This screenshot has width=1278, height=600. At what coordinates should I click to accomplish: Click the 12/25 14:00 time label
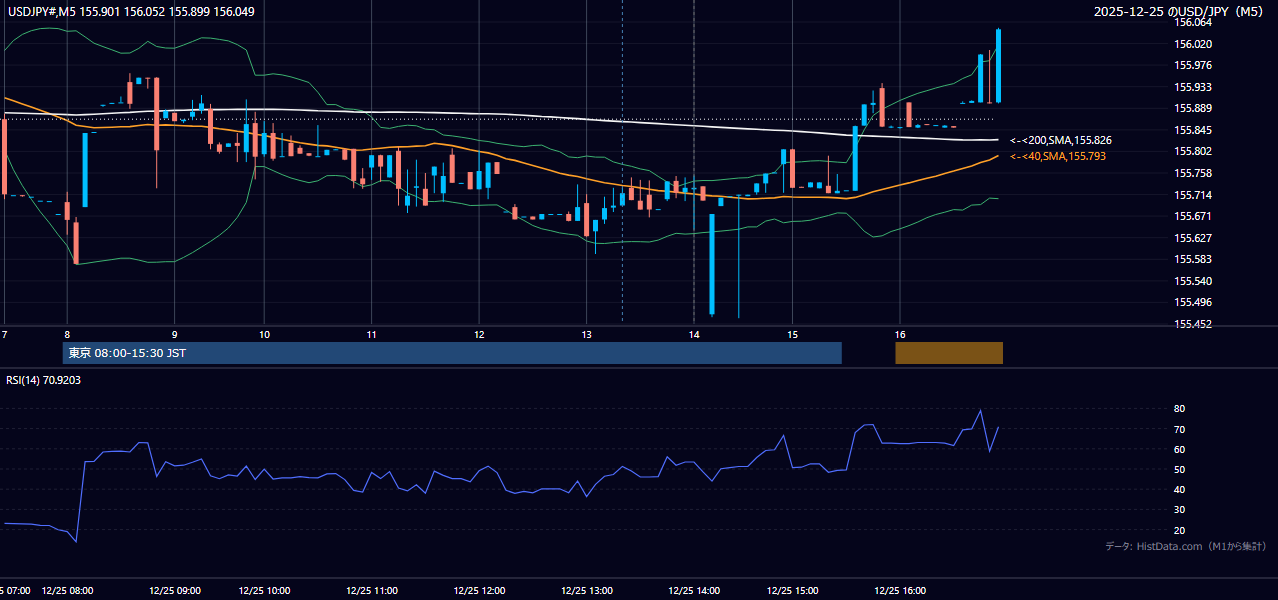pos(694,590)
